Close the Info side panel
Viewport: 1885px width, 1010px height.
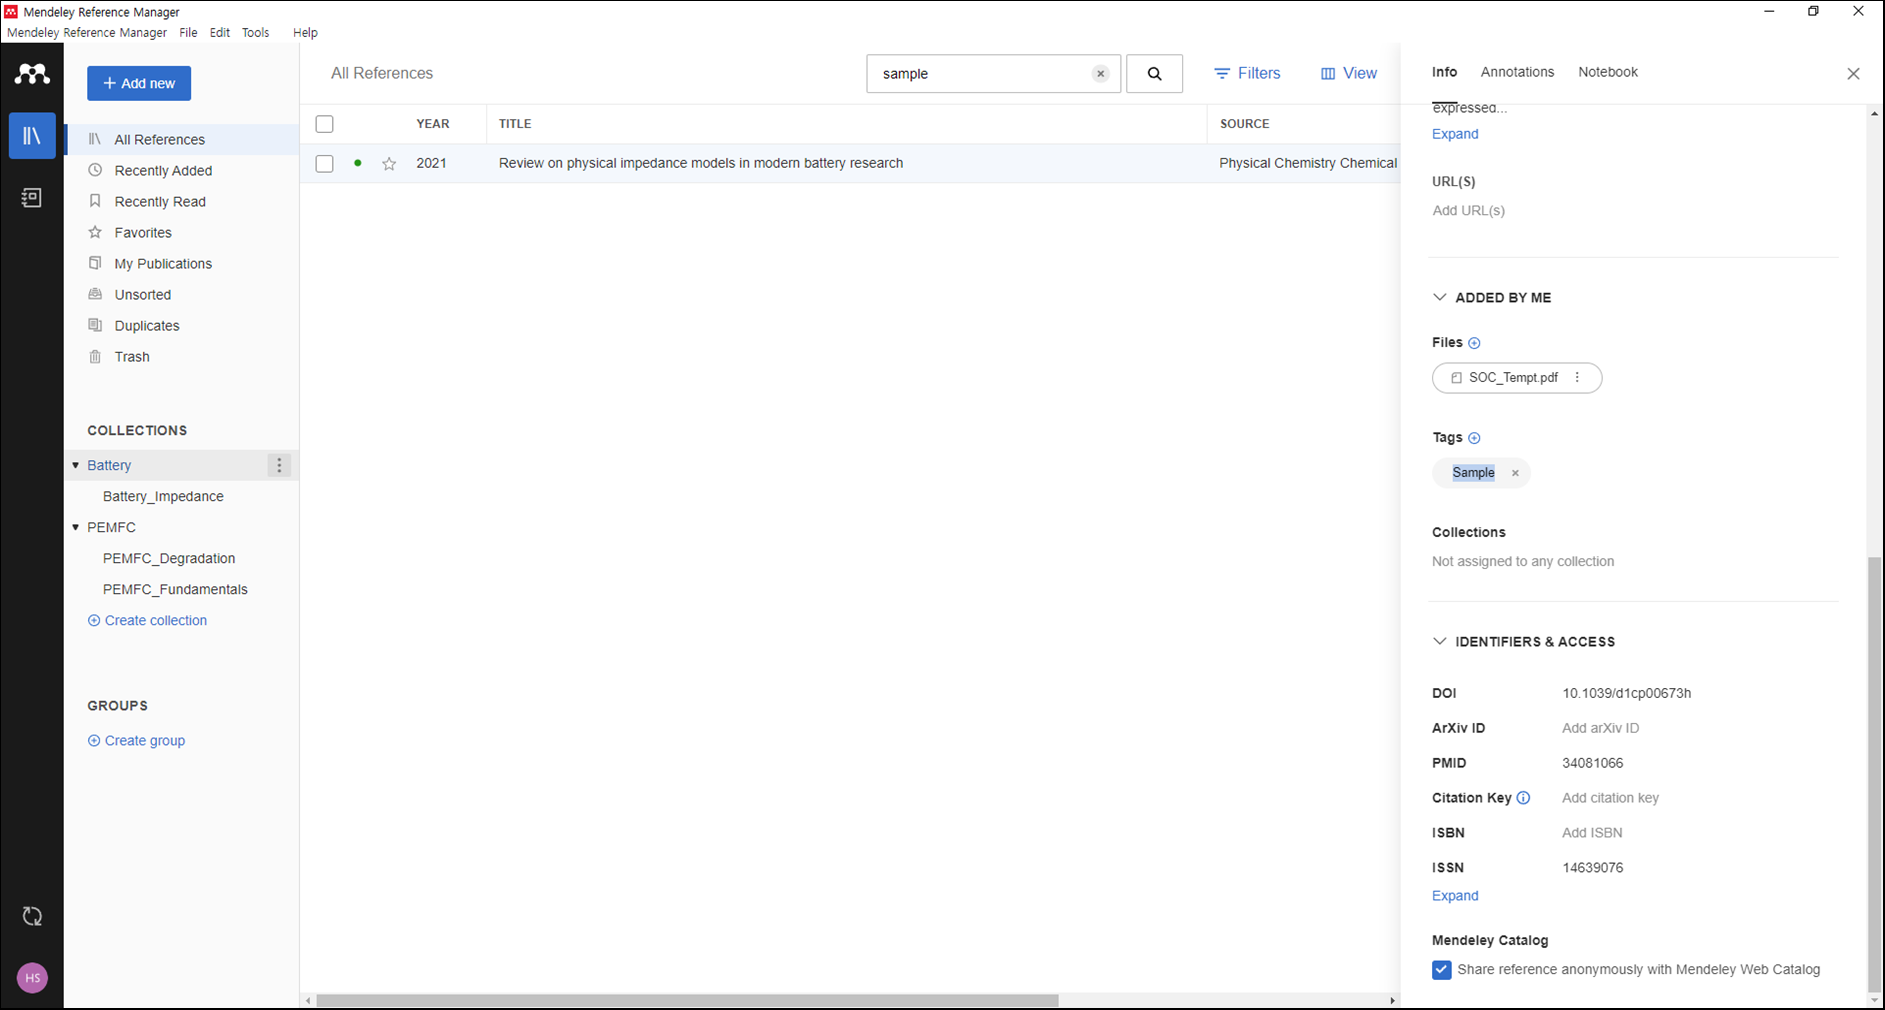click(1853, 74)
